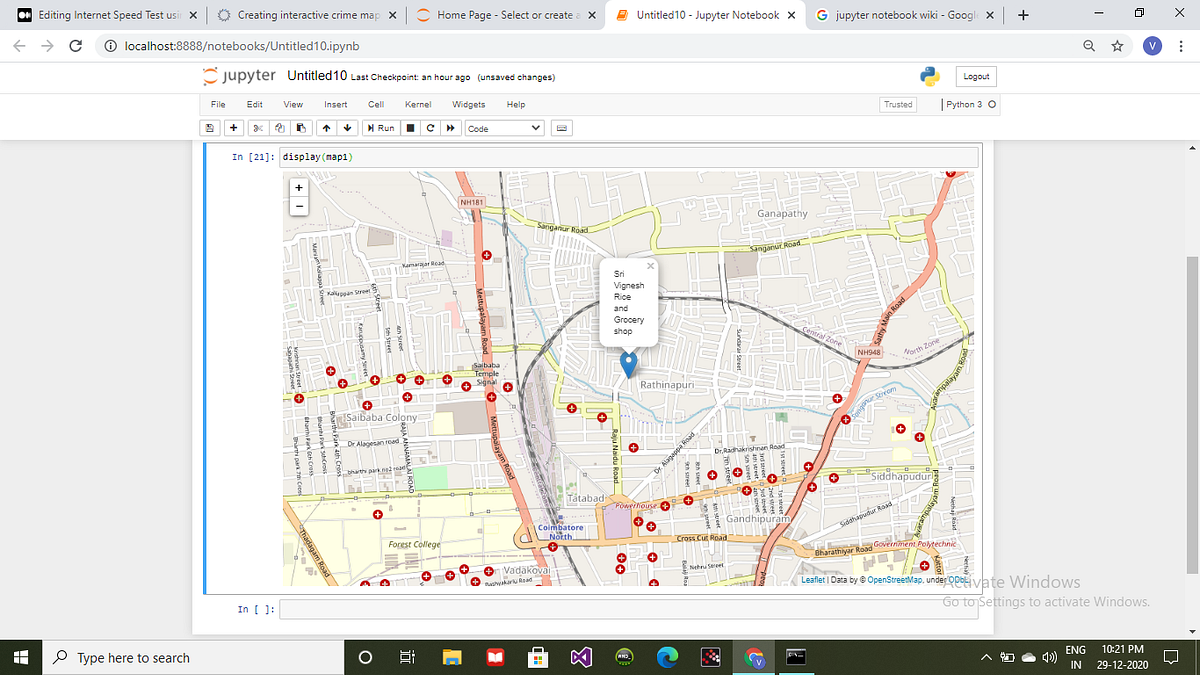Interrupt the kernel with stop icon

(409, 127)
